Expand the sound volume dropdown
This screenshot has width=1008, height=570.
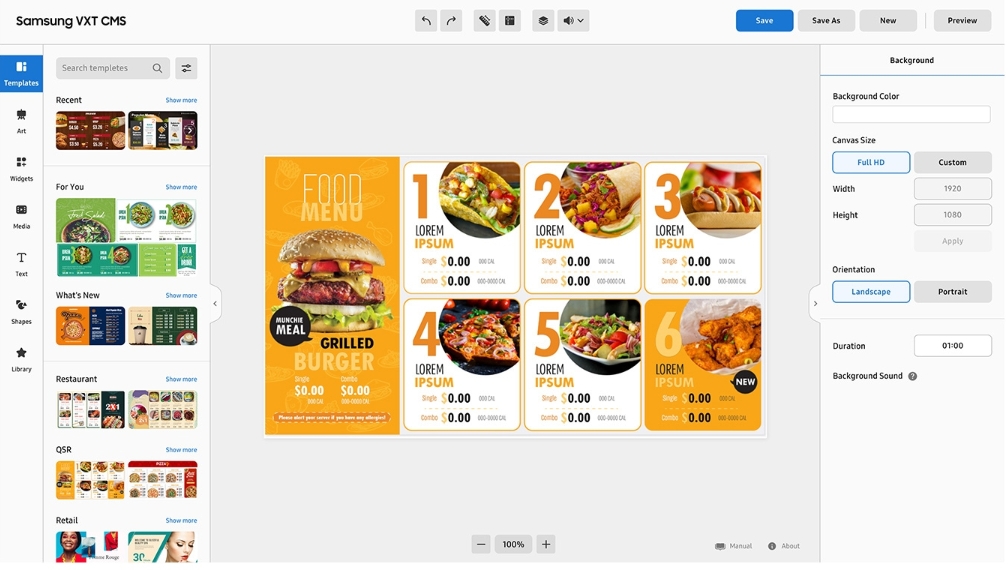pyautogui.click(x=573, y=21)
